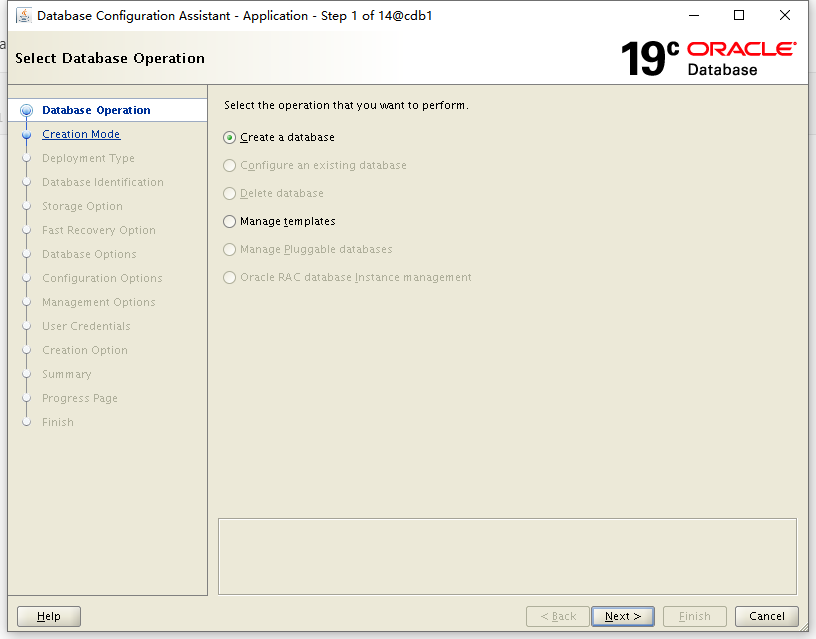Select the Database Operation step in sidebar

point(96,110)
